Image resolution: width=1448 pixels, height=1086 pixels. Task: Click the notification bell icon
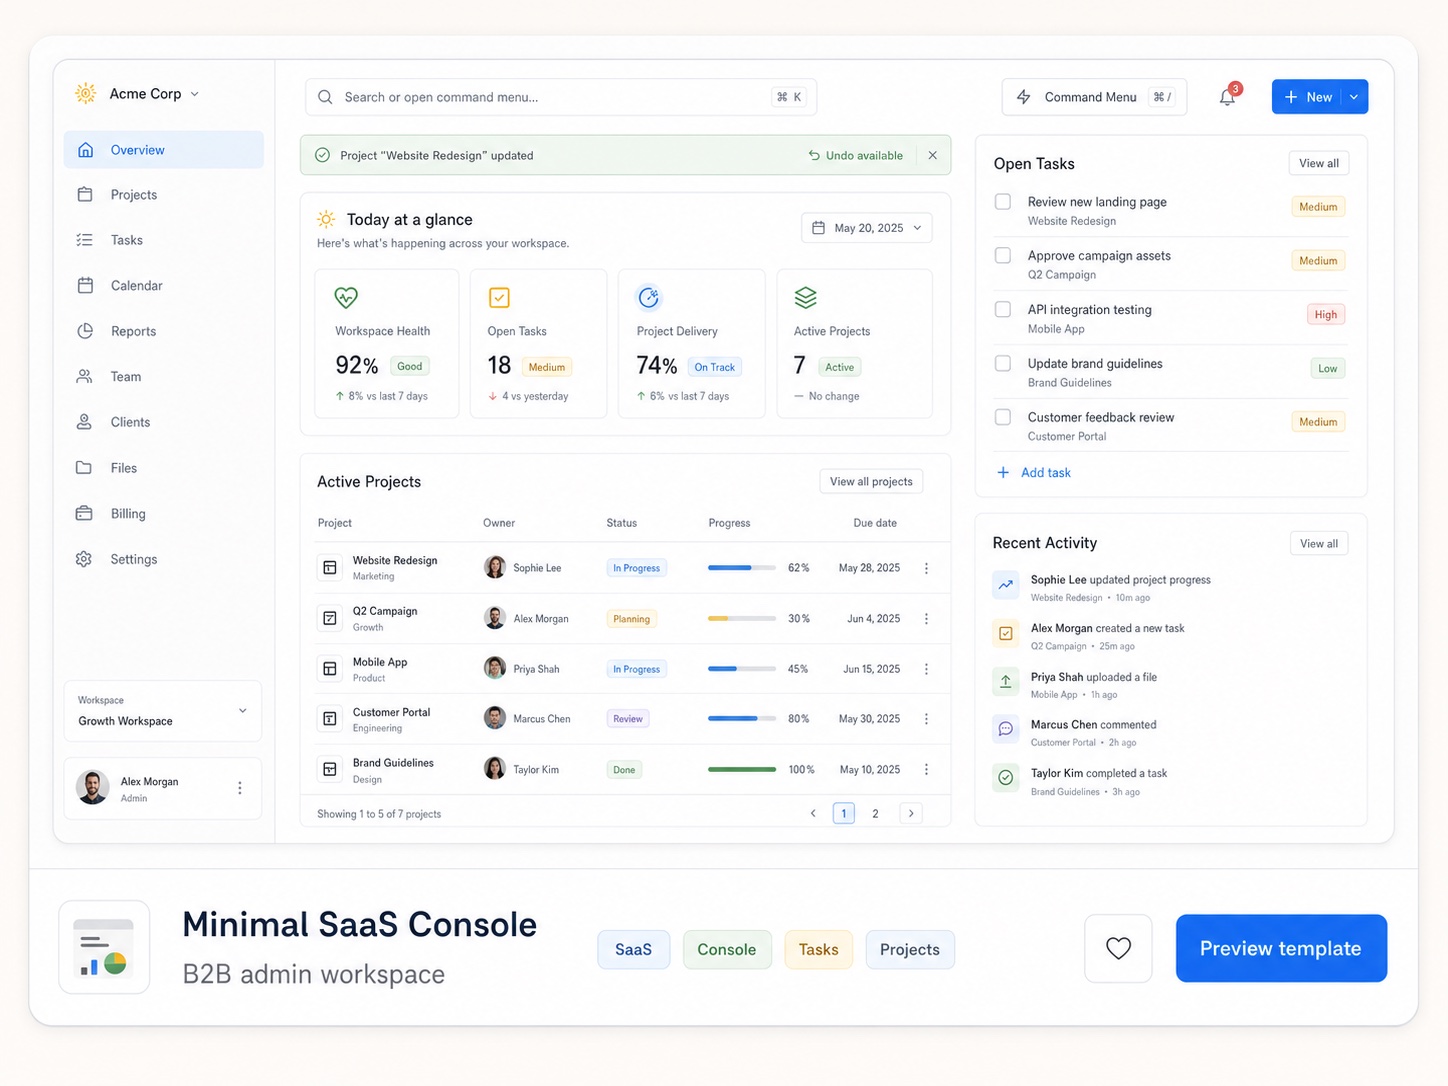(1227, 97)
